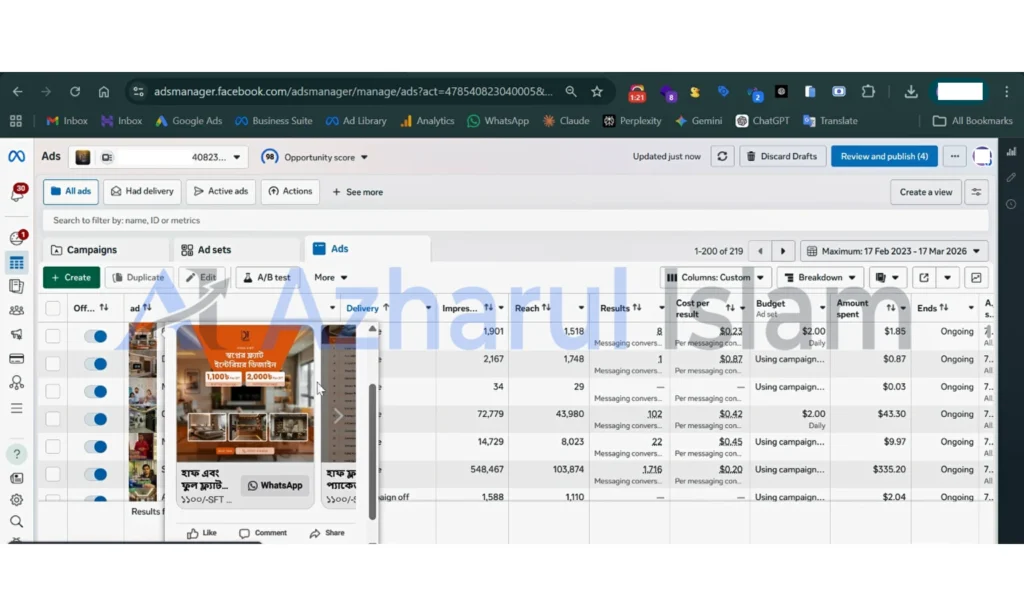1024x616 pixels.
Task: Click the Meta logo icon
Action: 16,156
